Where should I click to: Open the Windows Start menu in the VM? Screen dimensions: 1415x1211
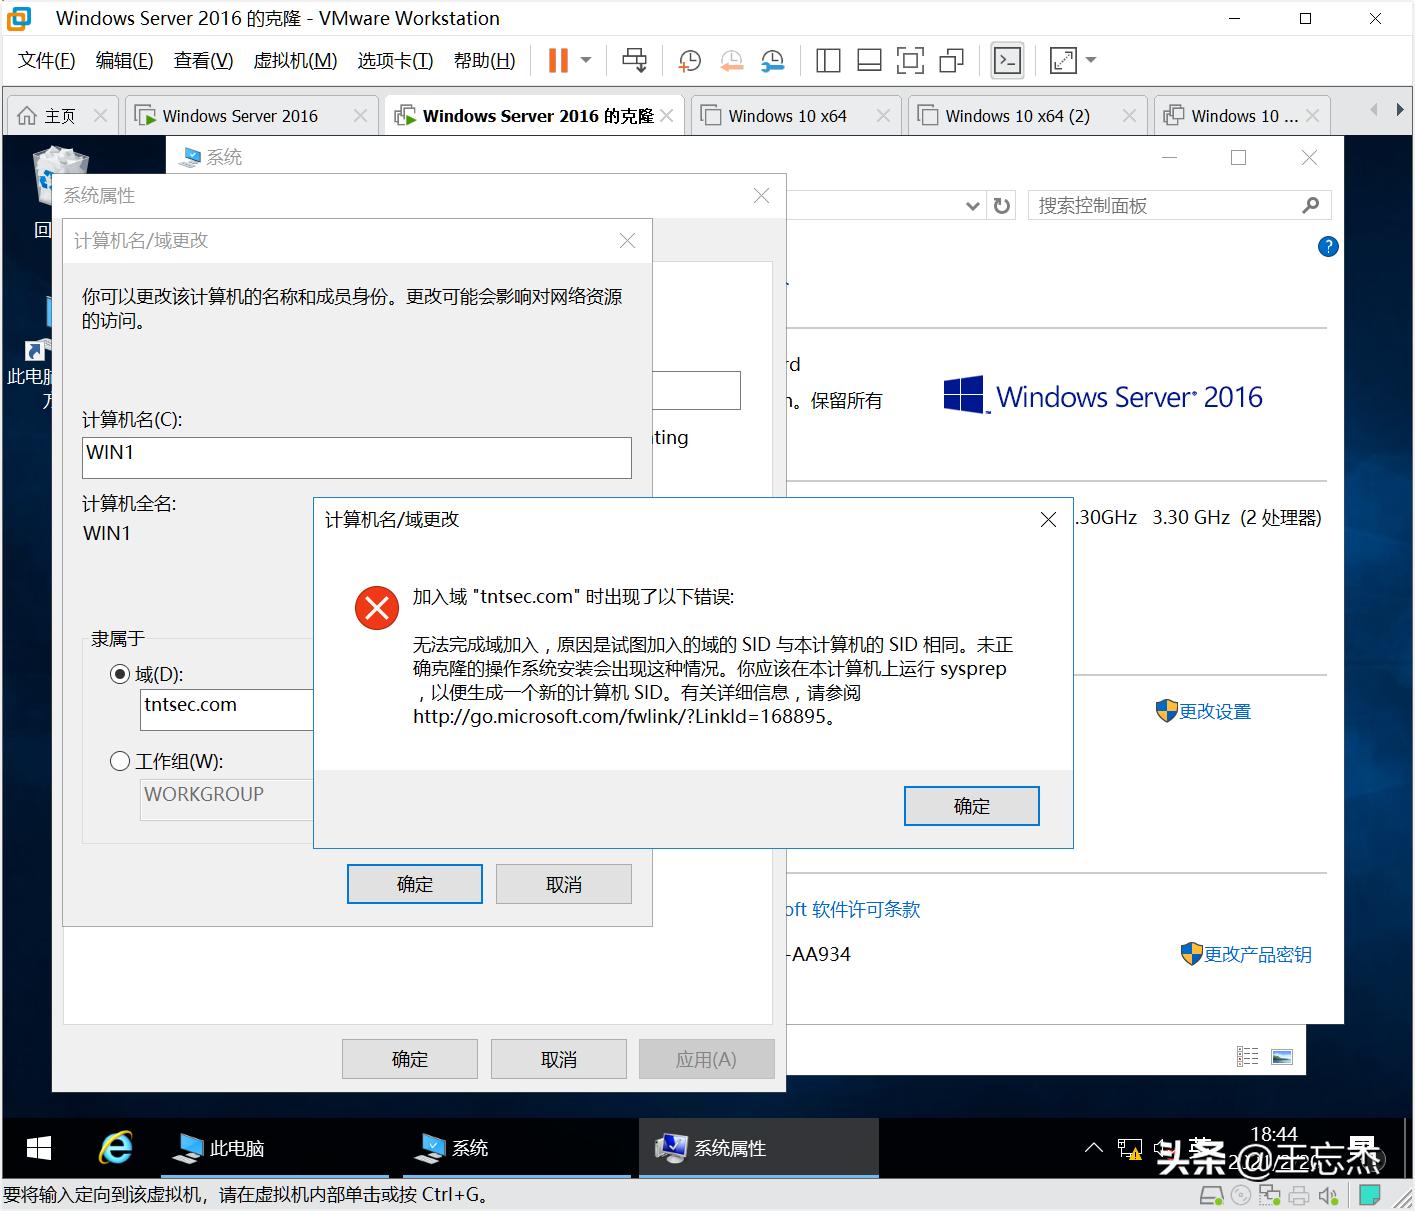(39, 1148)
